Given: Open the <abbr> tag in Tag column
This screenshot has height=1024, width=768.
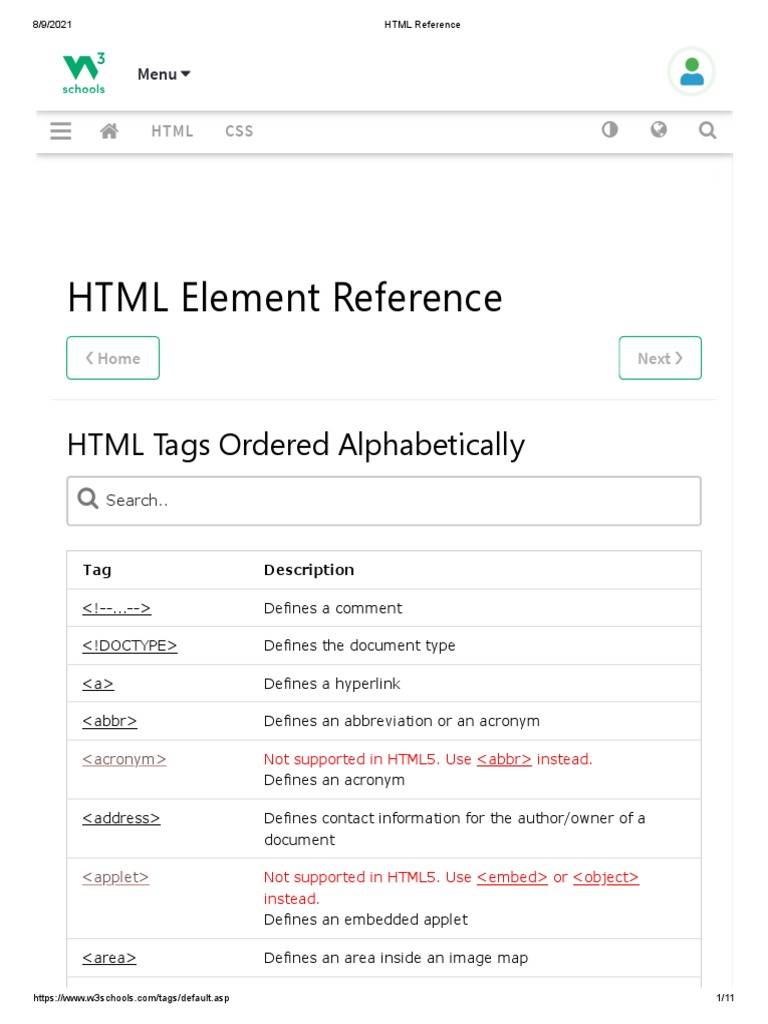Looking at the screenshot, I should click(109, 721).
